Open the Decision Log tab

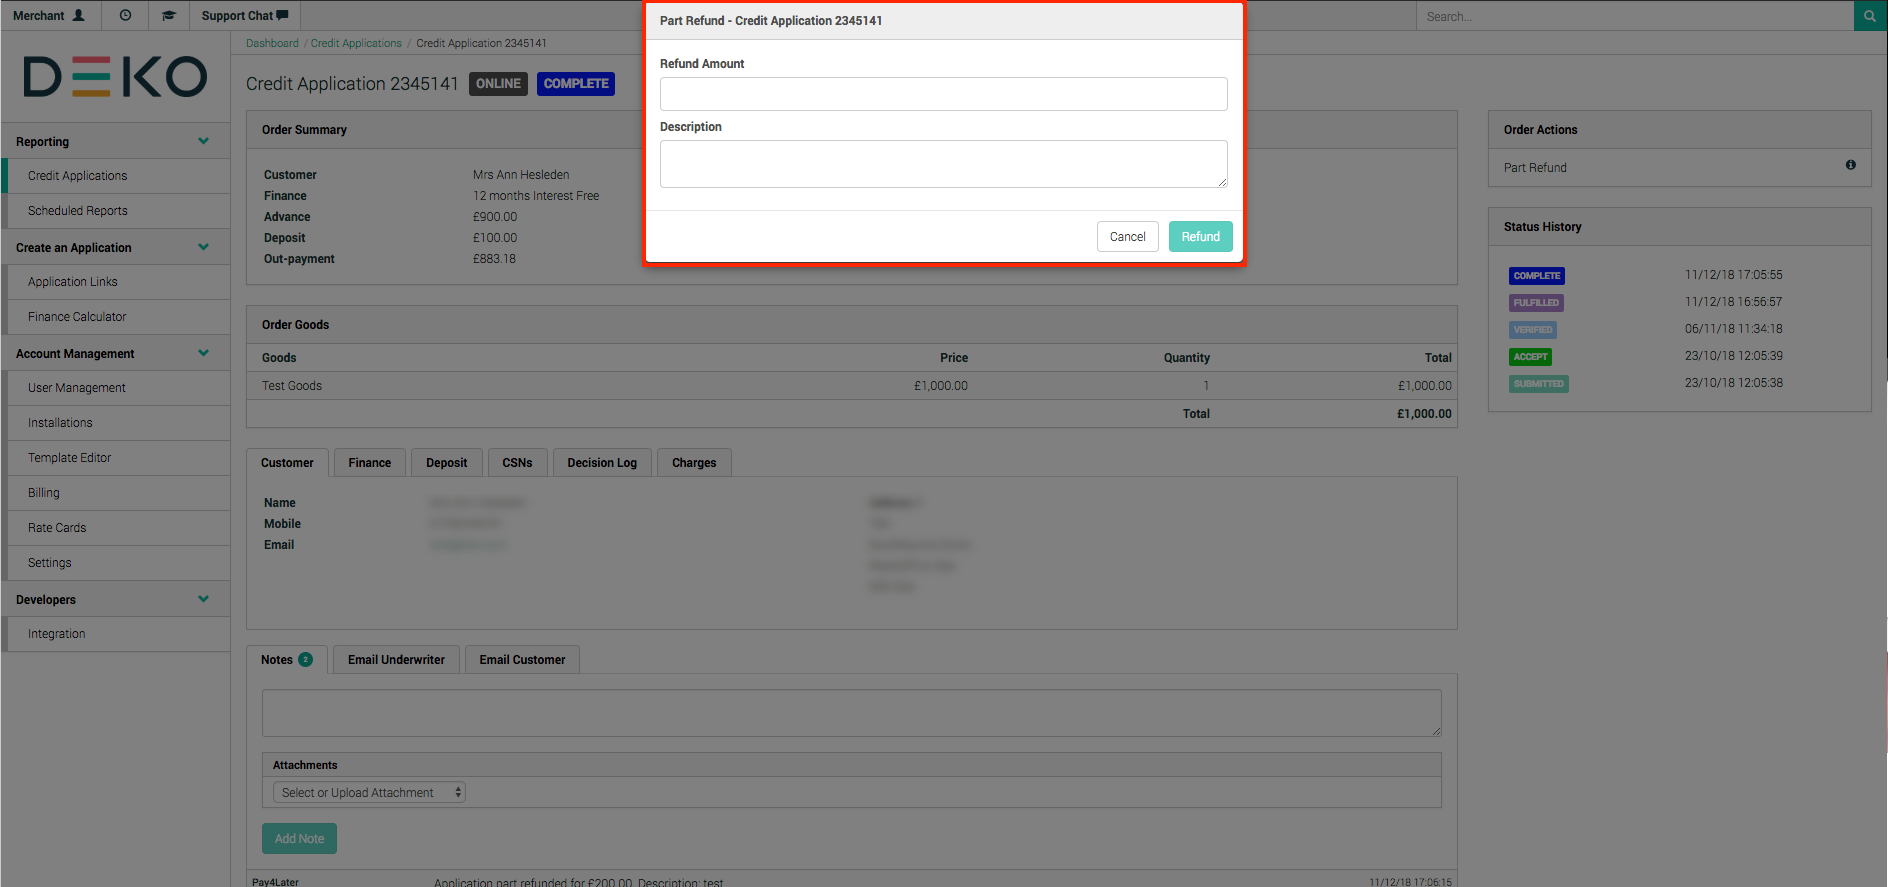602,463
